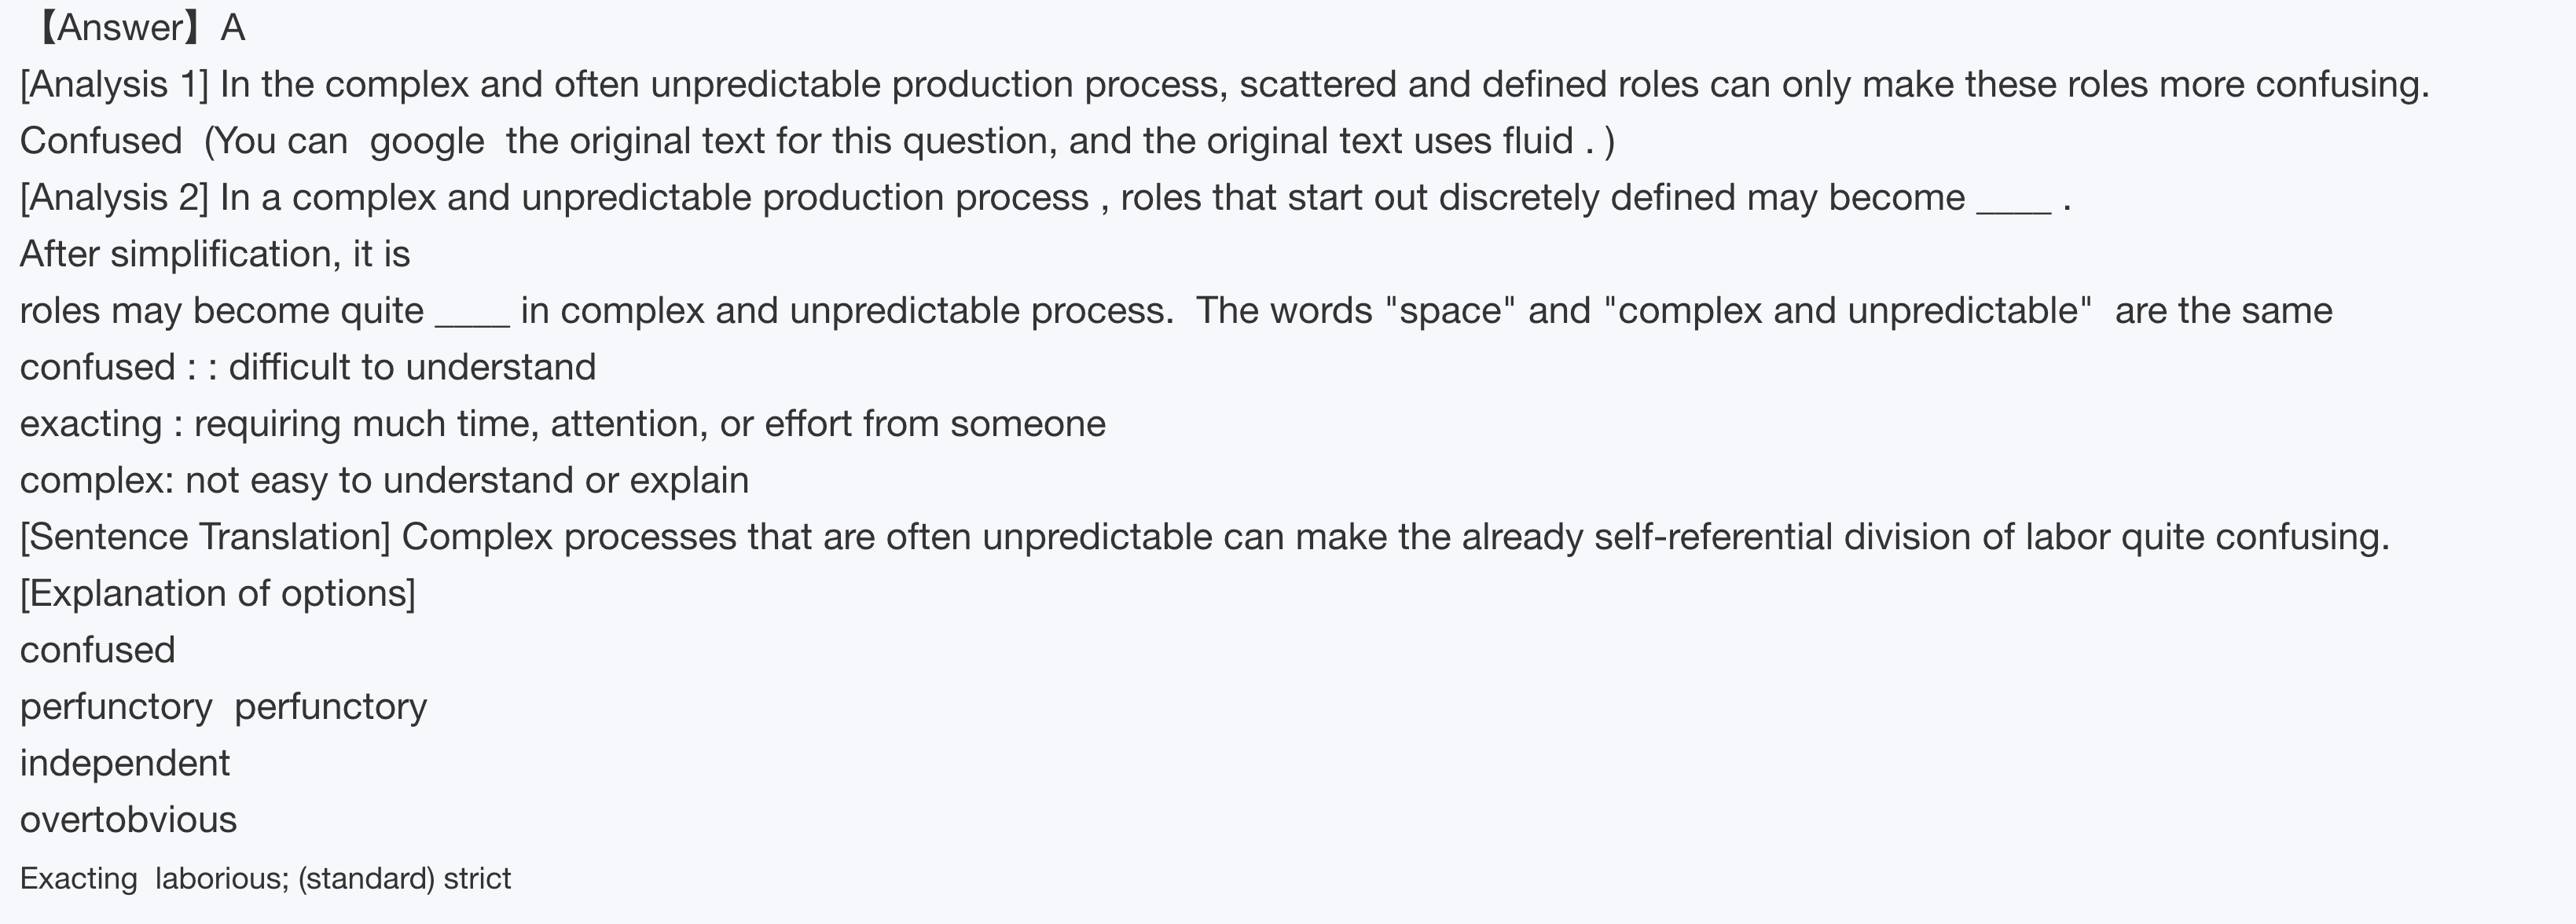The width and height of the screenshot is (2576, 924).
Task: Select the standalone "confused" option below Explanation
Action: coord(98,651)
